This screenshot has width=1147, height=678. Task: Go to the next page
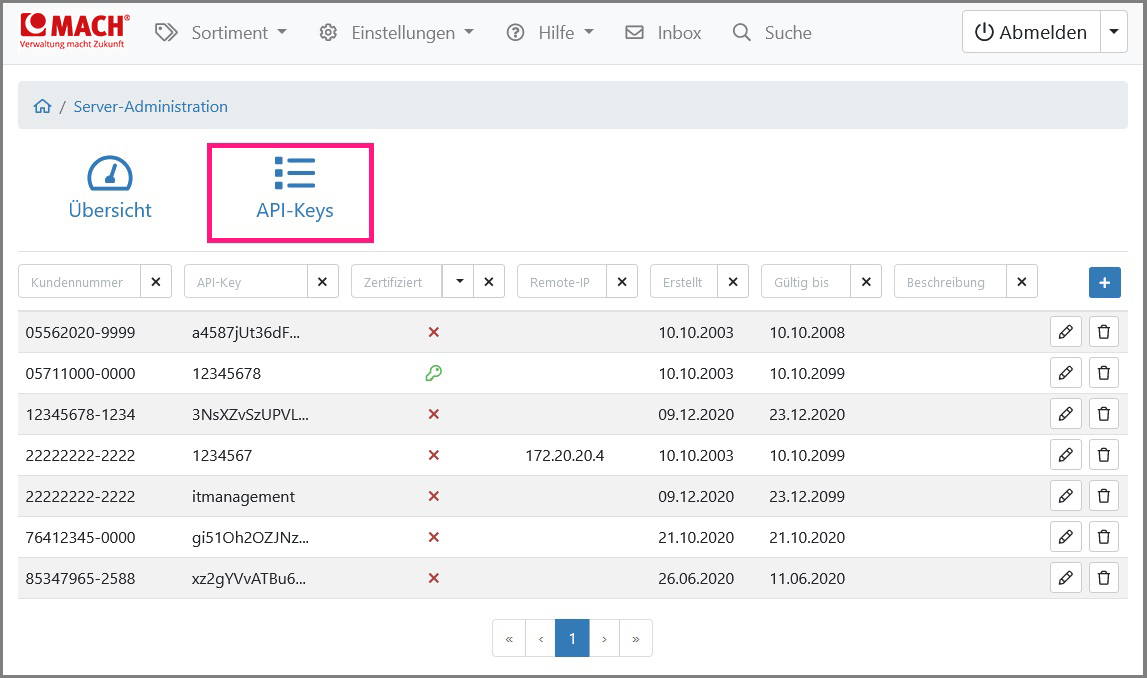(x=604, y=639)
